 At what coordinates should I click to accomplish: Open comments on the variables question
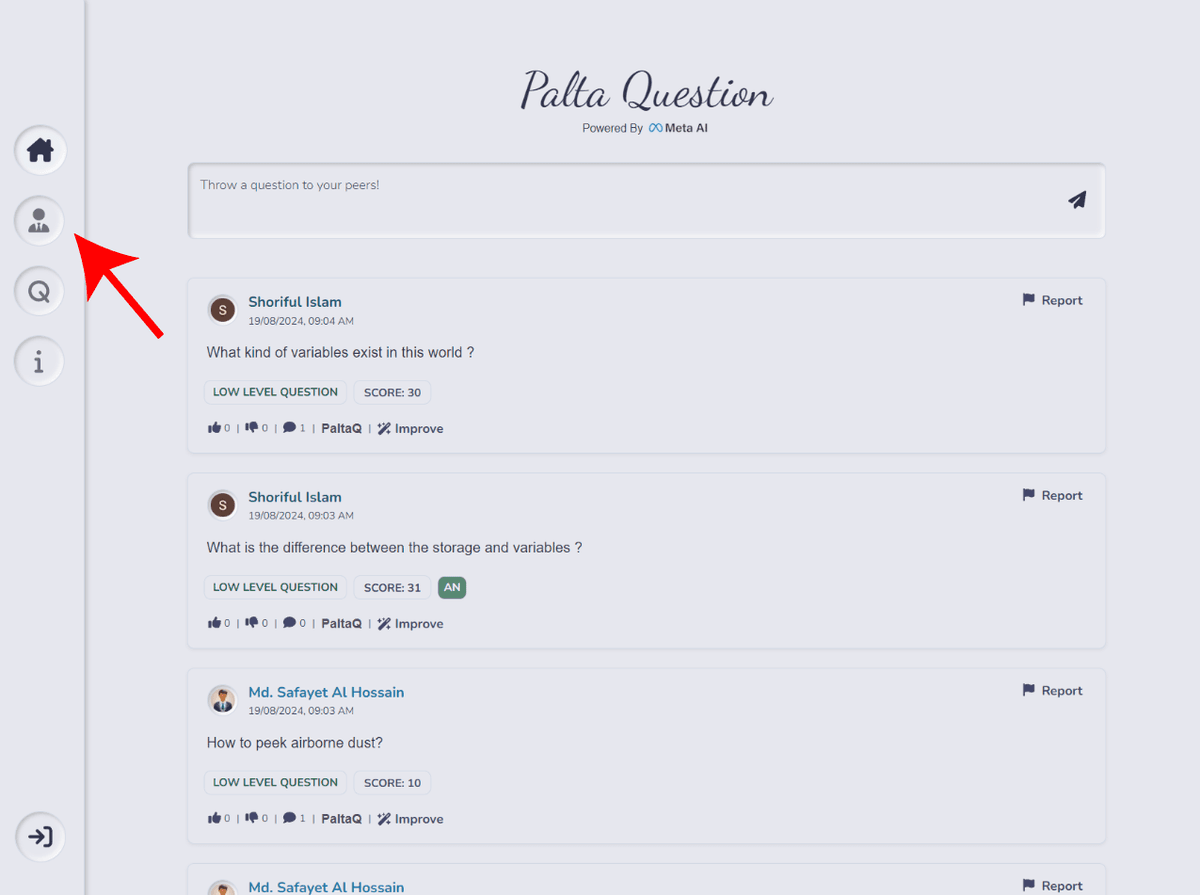point(289,428)
